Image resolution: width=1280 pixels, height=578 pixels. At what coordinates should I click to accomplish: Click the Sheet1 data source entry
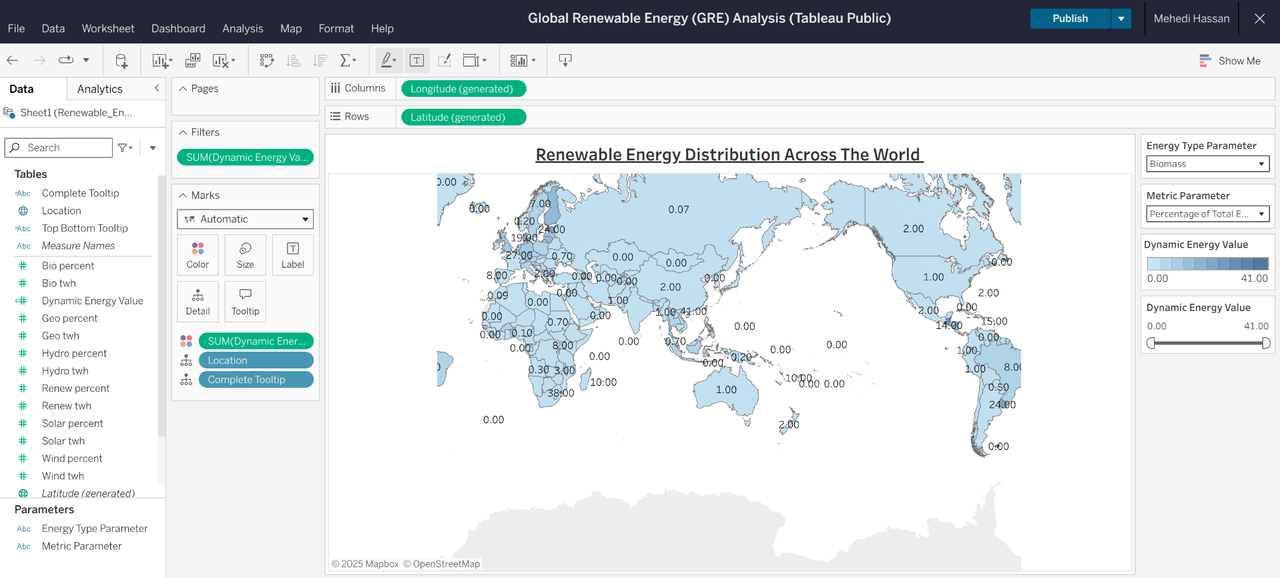tap(75, 113)
